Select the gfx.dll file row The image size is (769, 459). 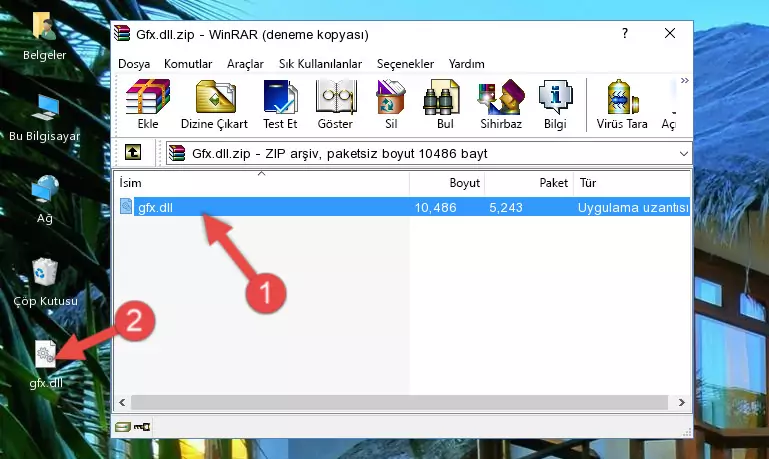point(403,207)
